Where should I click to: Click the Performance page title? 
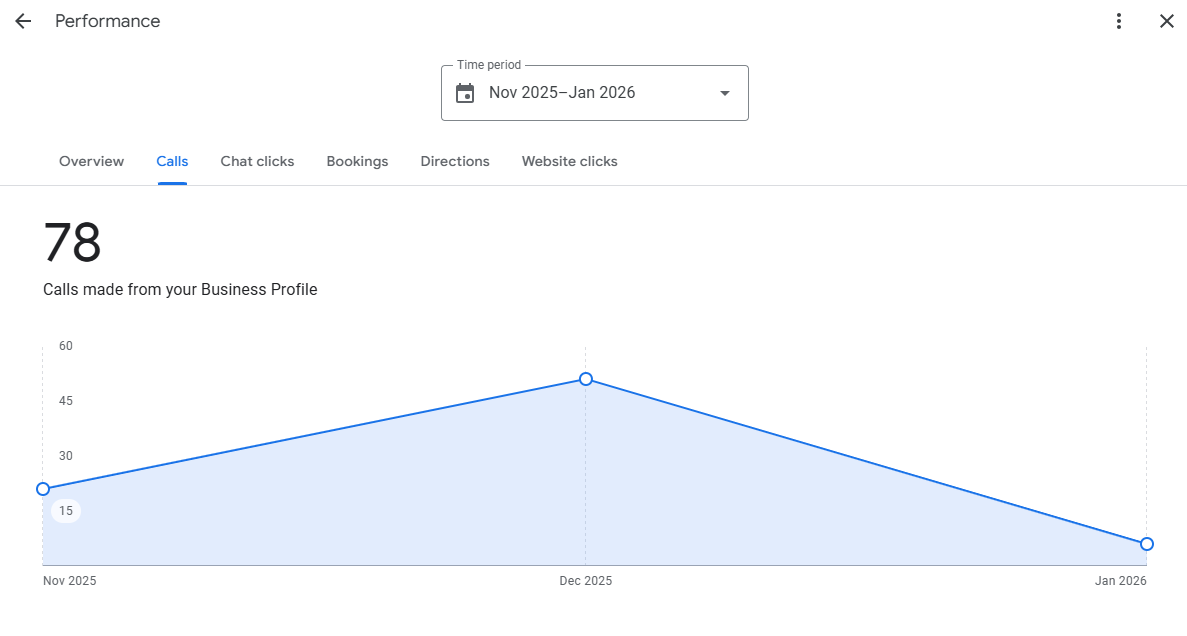[107, 21]
